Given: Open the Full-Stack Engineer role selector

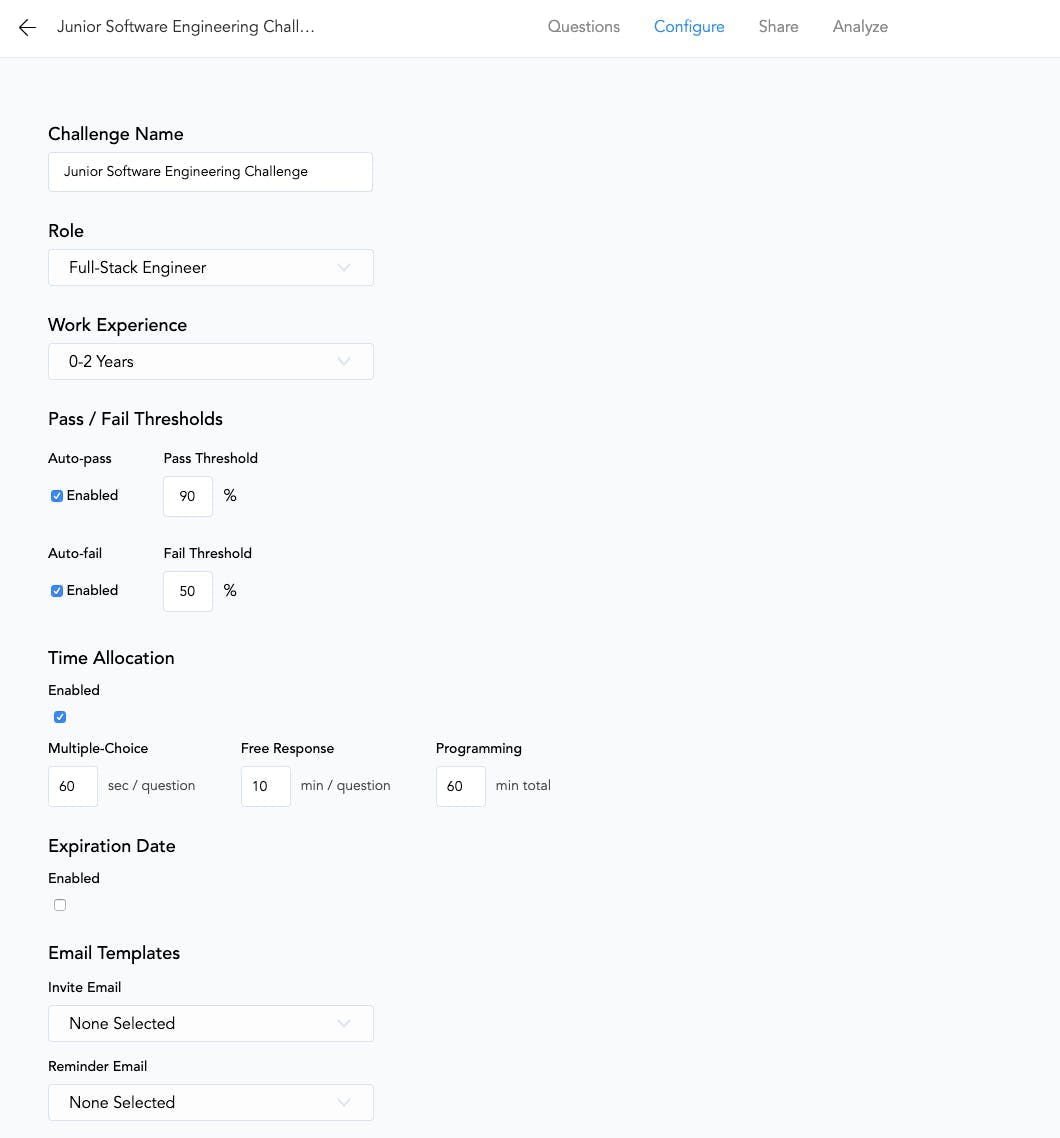Looking at the screenshot, I should point(210,267).
